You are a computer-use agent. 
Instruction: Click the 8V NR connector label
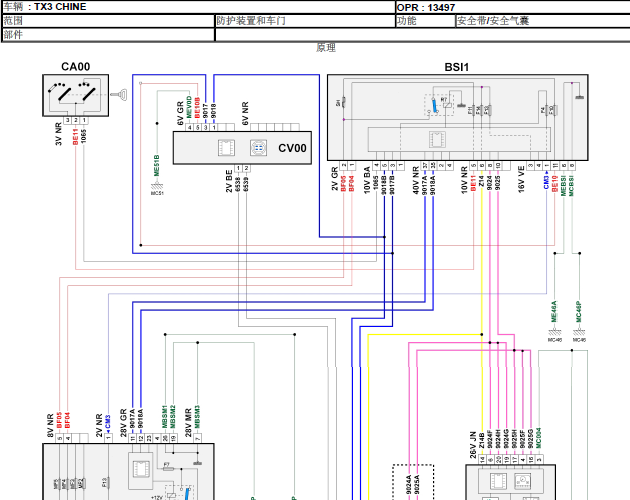51,426
